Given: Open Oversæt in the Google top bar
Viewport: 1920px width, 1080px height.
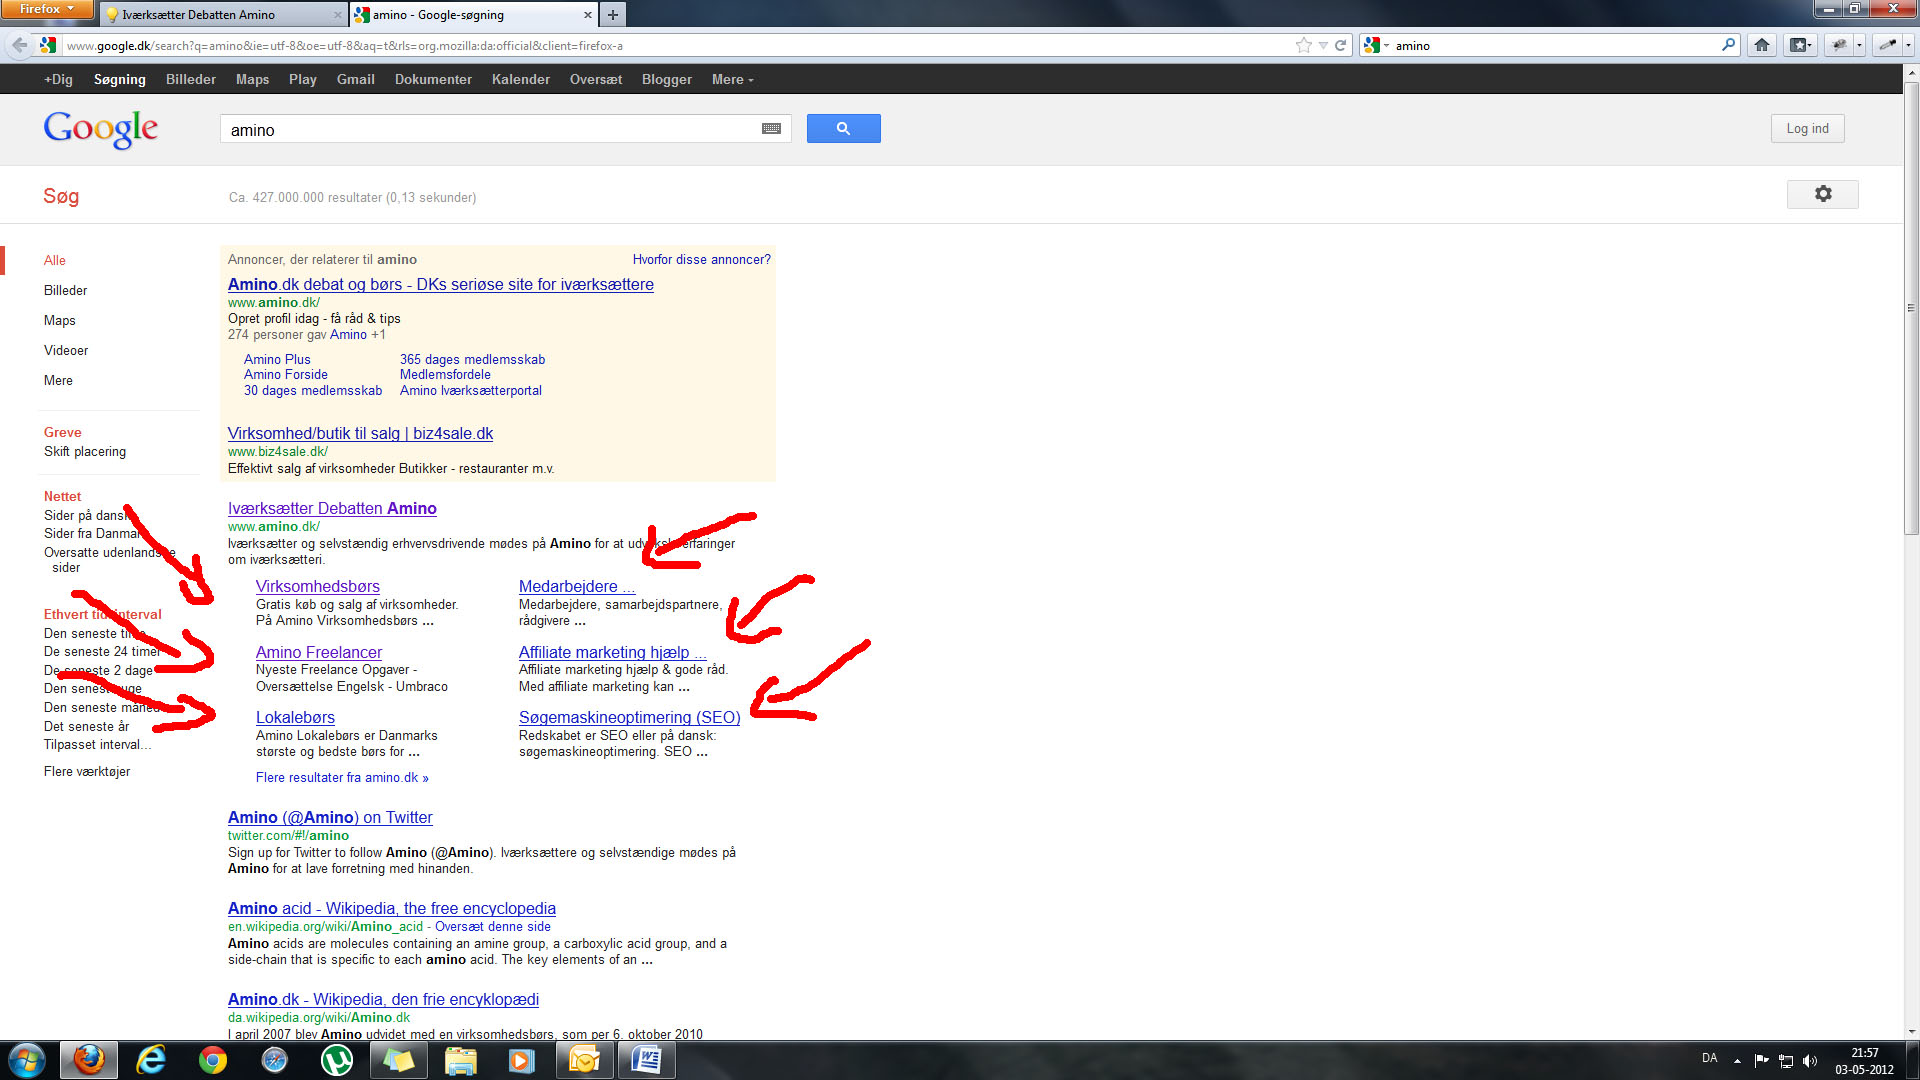Looking at the screenshot, I should [x=596, y=79].
